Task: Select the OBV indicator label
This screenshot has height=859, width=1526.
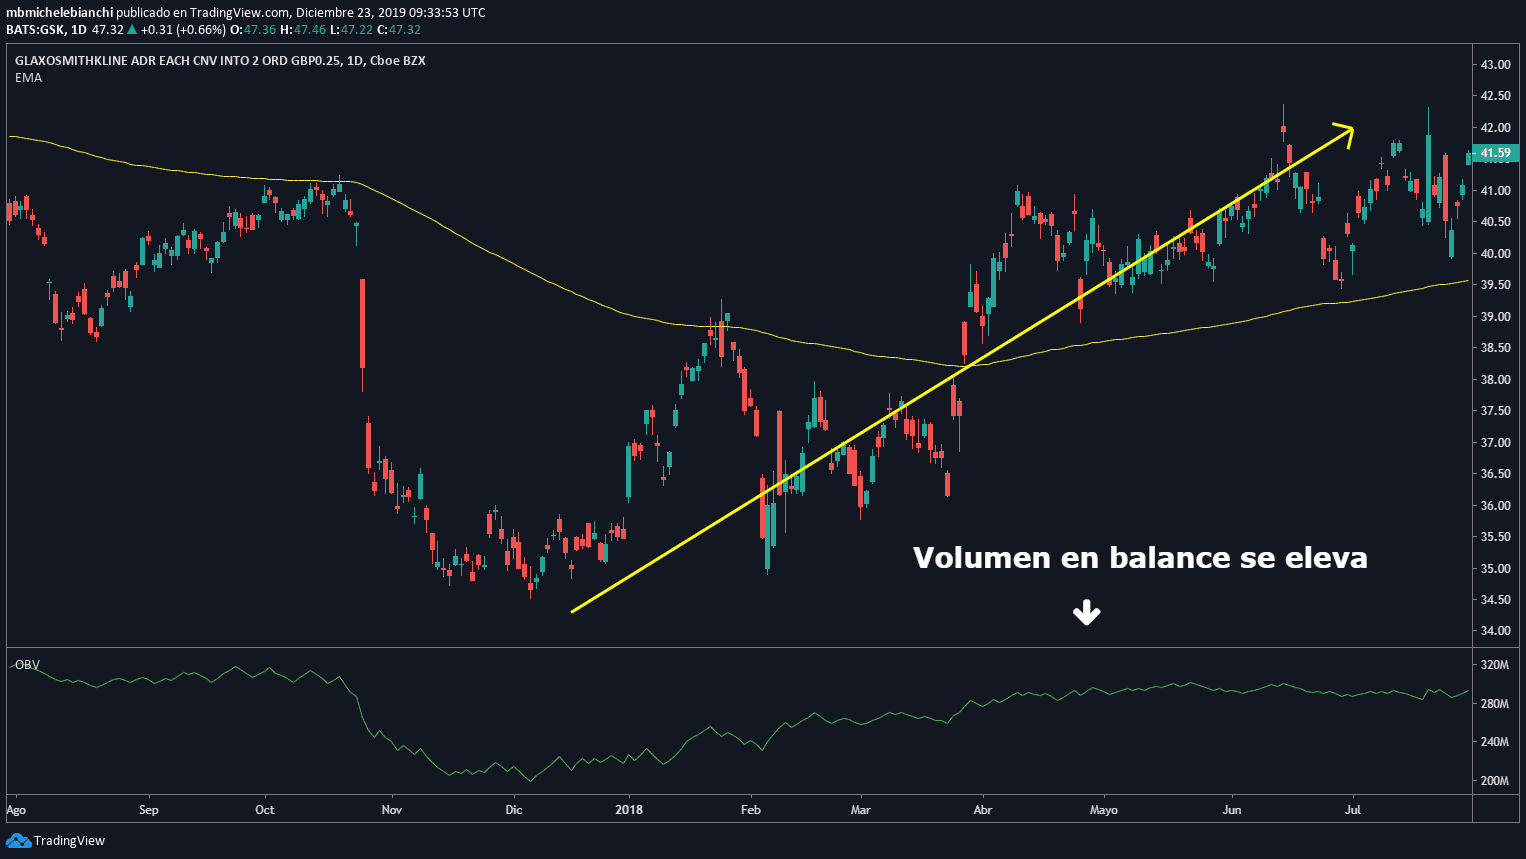Action: [x=27, y=665]
